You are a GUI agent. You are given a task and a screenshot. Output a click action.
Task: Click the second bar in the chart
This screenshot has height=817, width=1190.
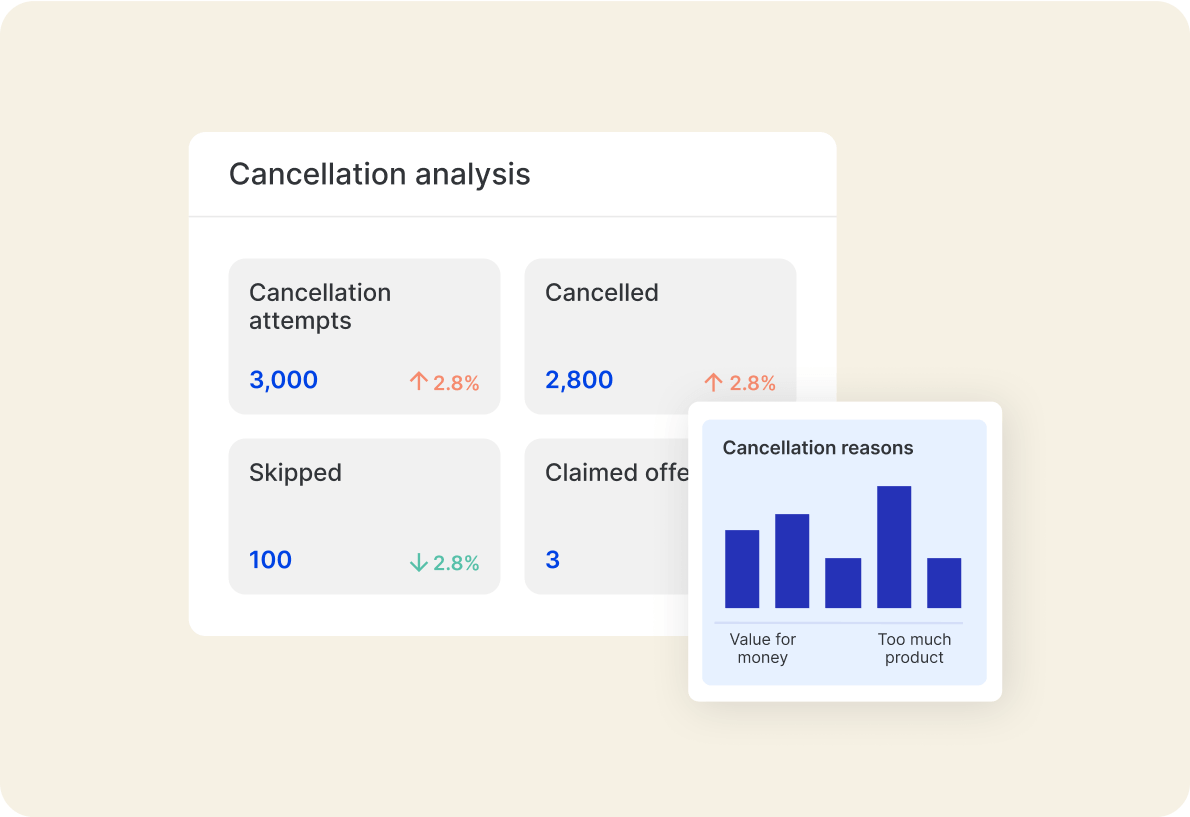click(792, 561)
